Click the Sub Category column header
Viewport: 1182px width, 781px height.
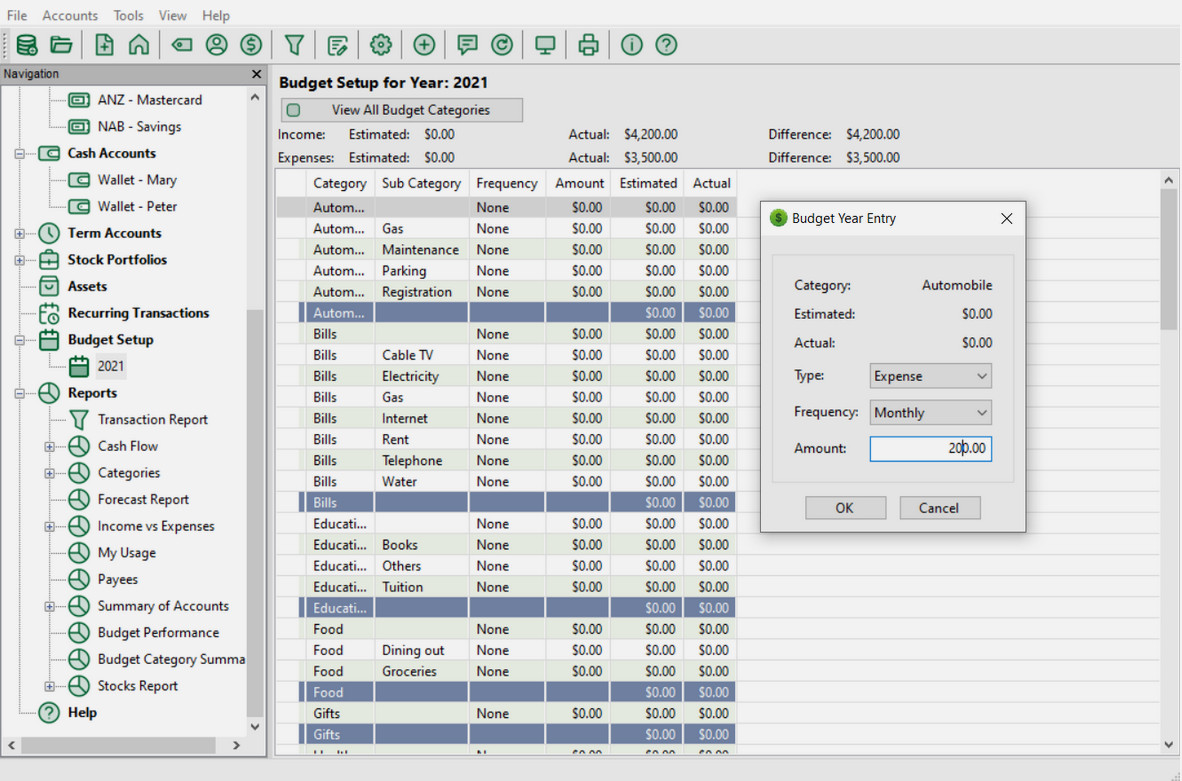point(421,183)
